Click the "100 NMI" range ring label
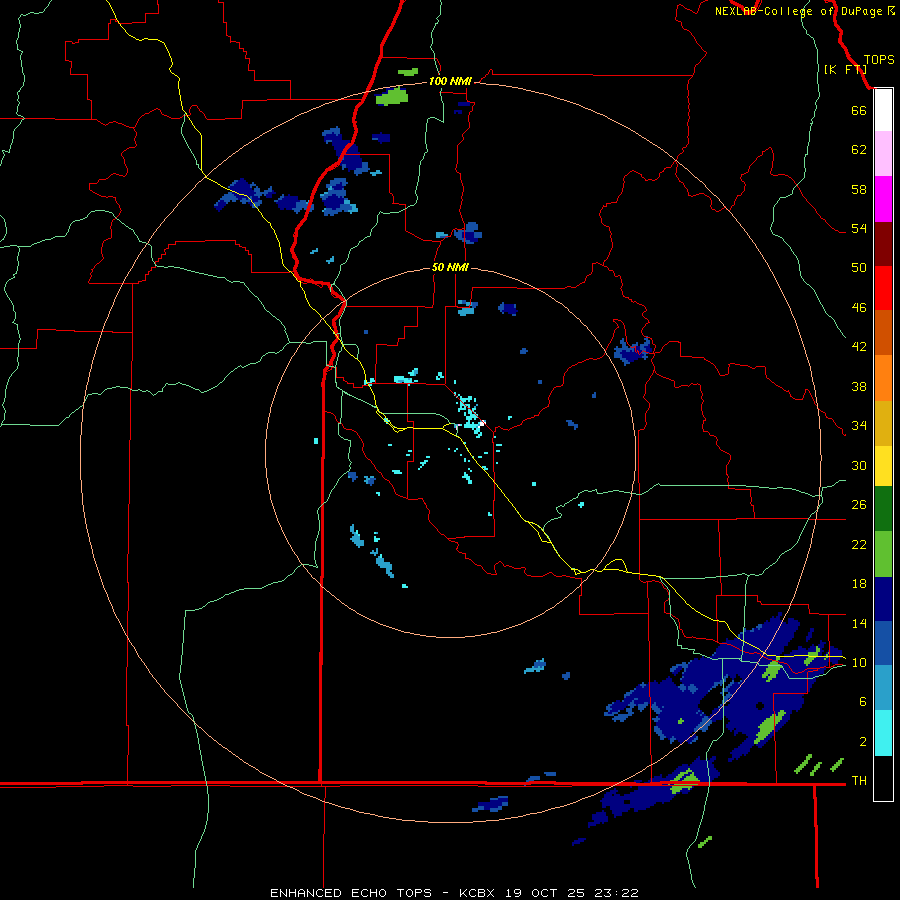The width and height of the screenshot is (900, 900). pyautogui.click(x=450, y=81)
